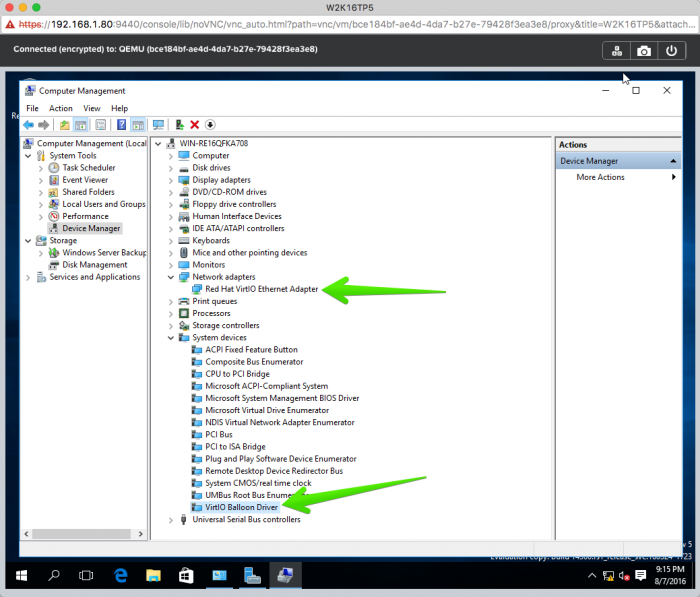
Task: Select the PCI Bus device
Action: (219, 435)
